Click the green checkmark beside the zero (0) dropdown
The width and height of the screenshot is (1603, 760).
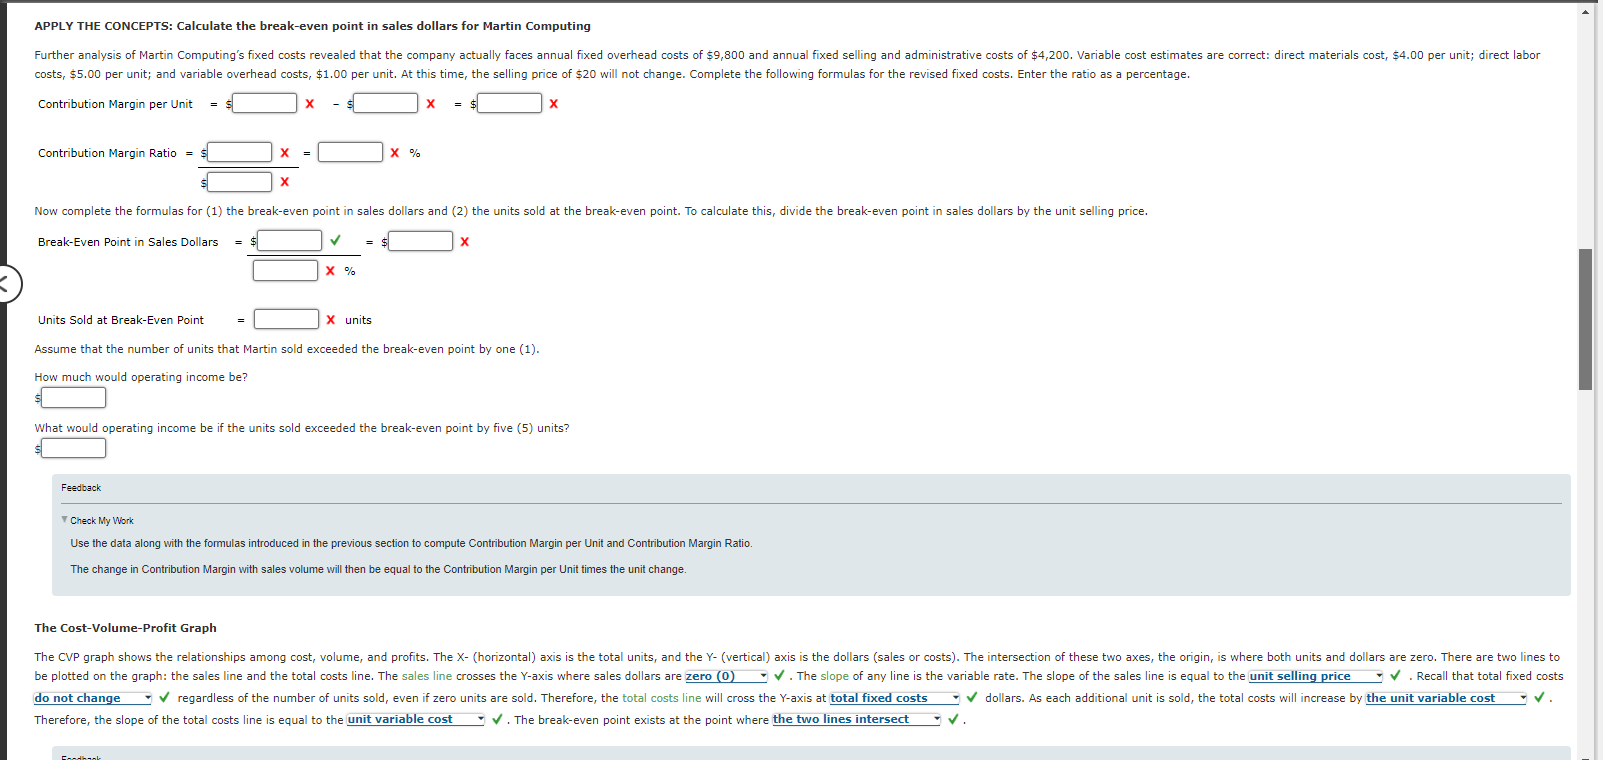click(x=778, y=676)
